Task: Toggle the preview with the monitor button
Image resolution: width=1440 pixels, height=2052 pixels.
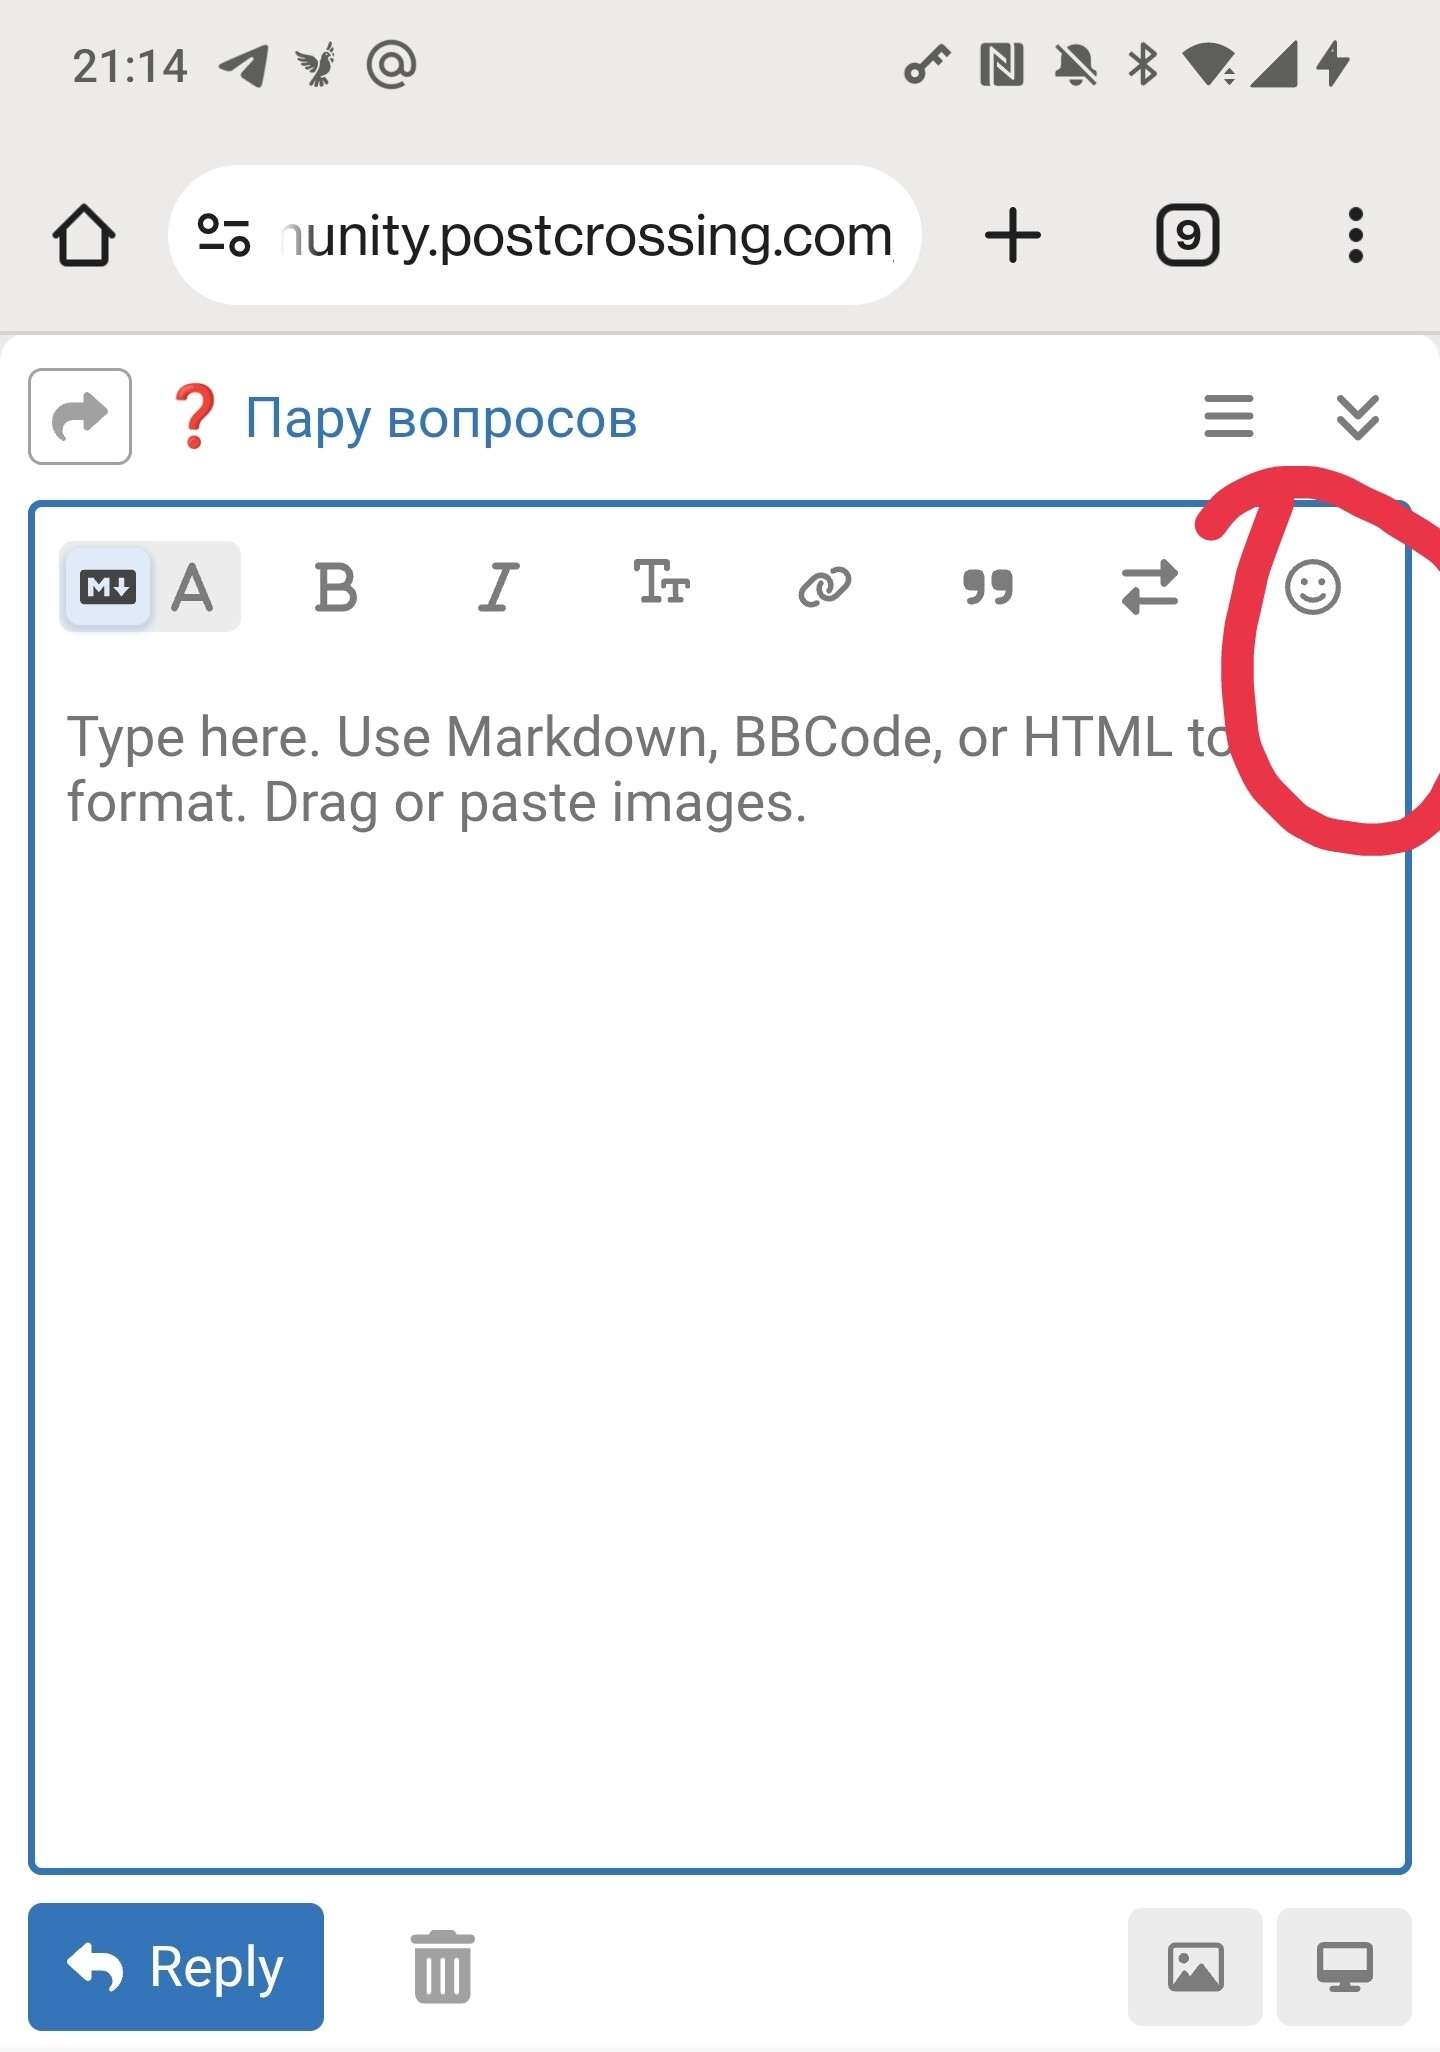Action: pyautogui.click(x=1344, y=1967)
